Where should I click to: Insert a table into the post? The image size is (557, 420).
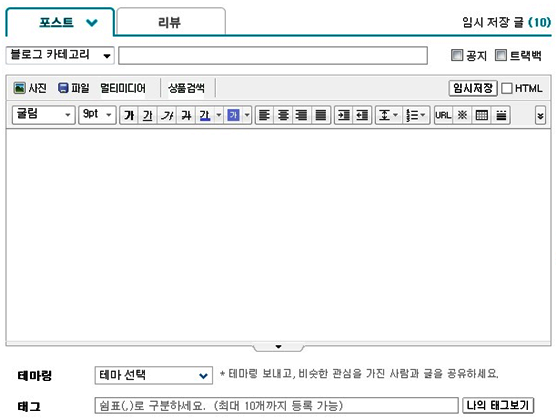tap(481, 115)
